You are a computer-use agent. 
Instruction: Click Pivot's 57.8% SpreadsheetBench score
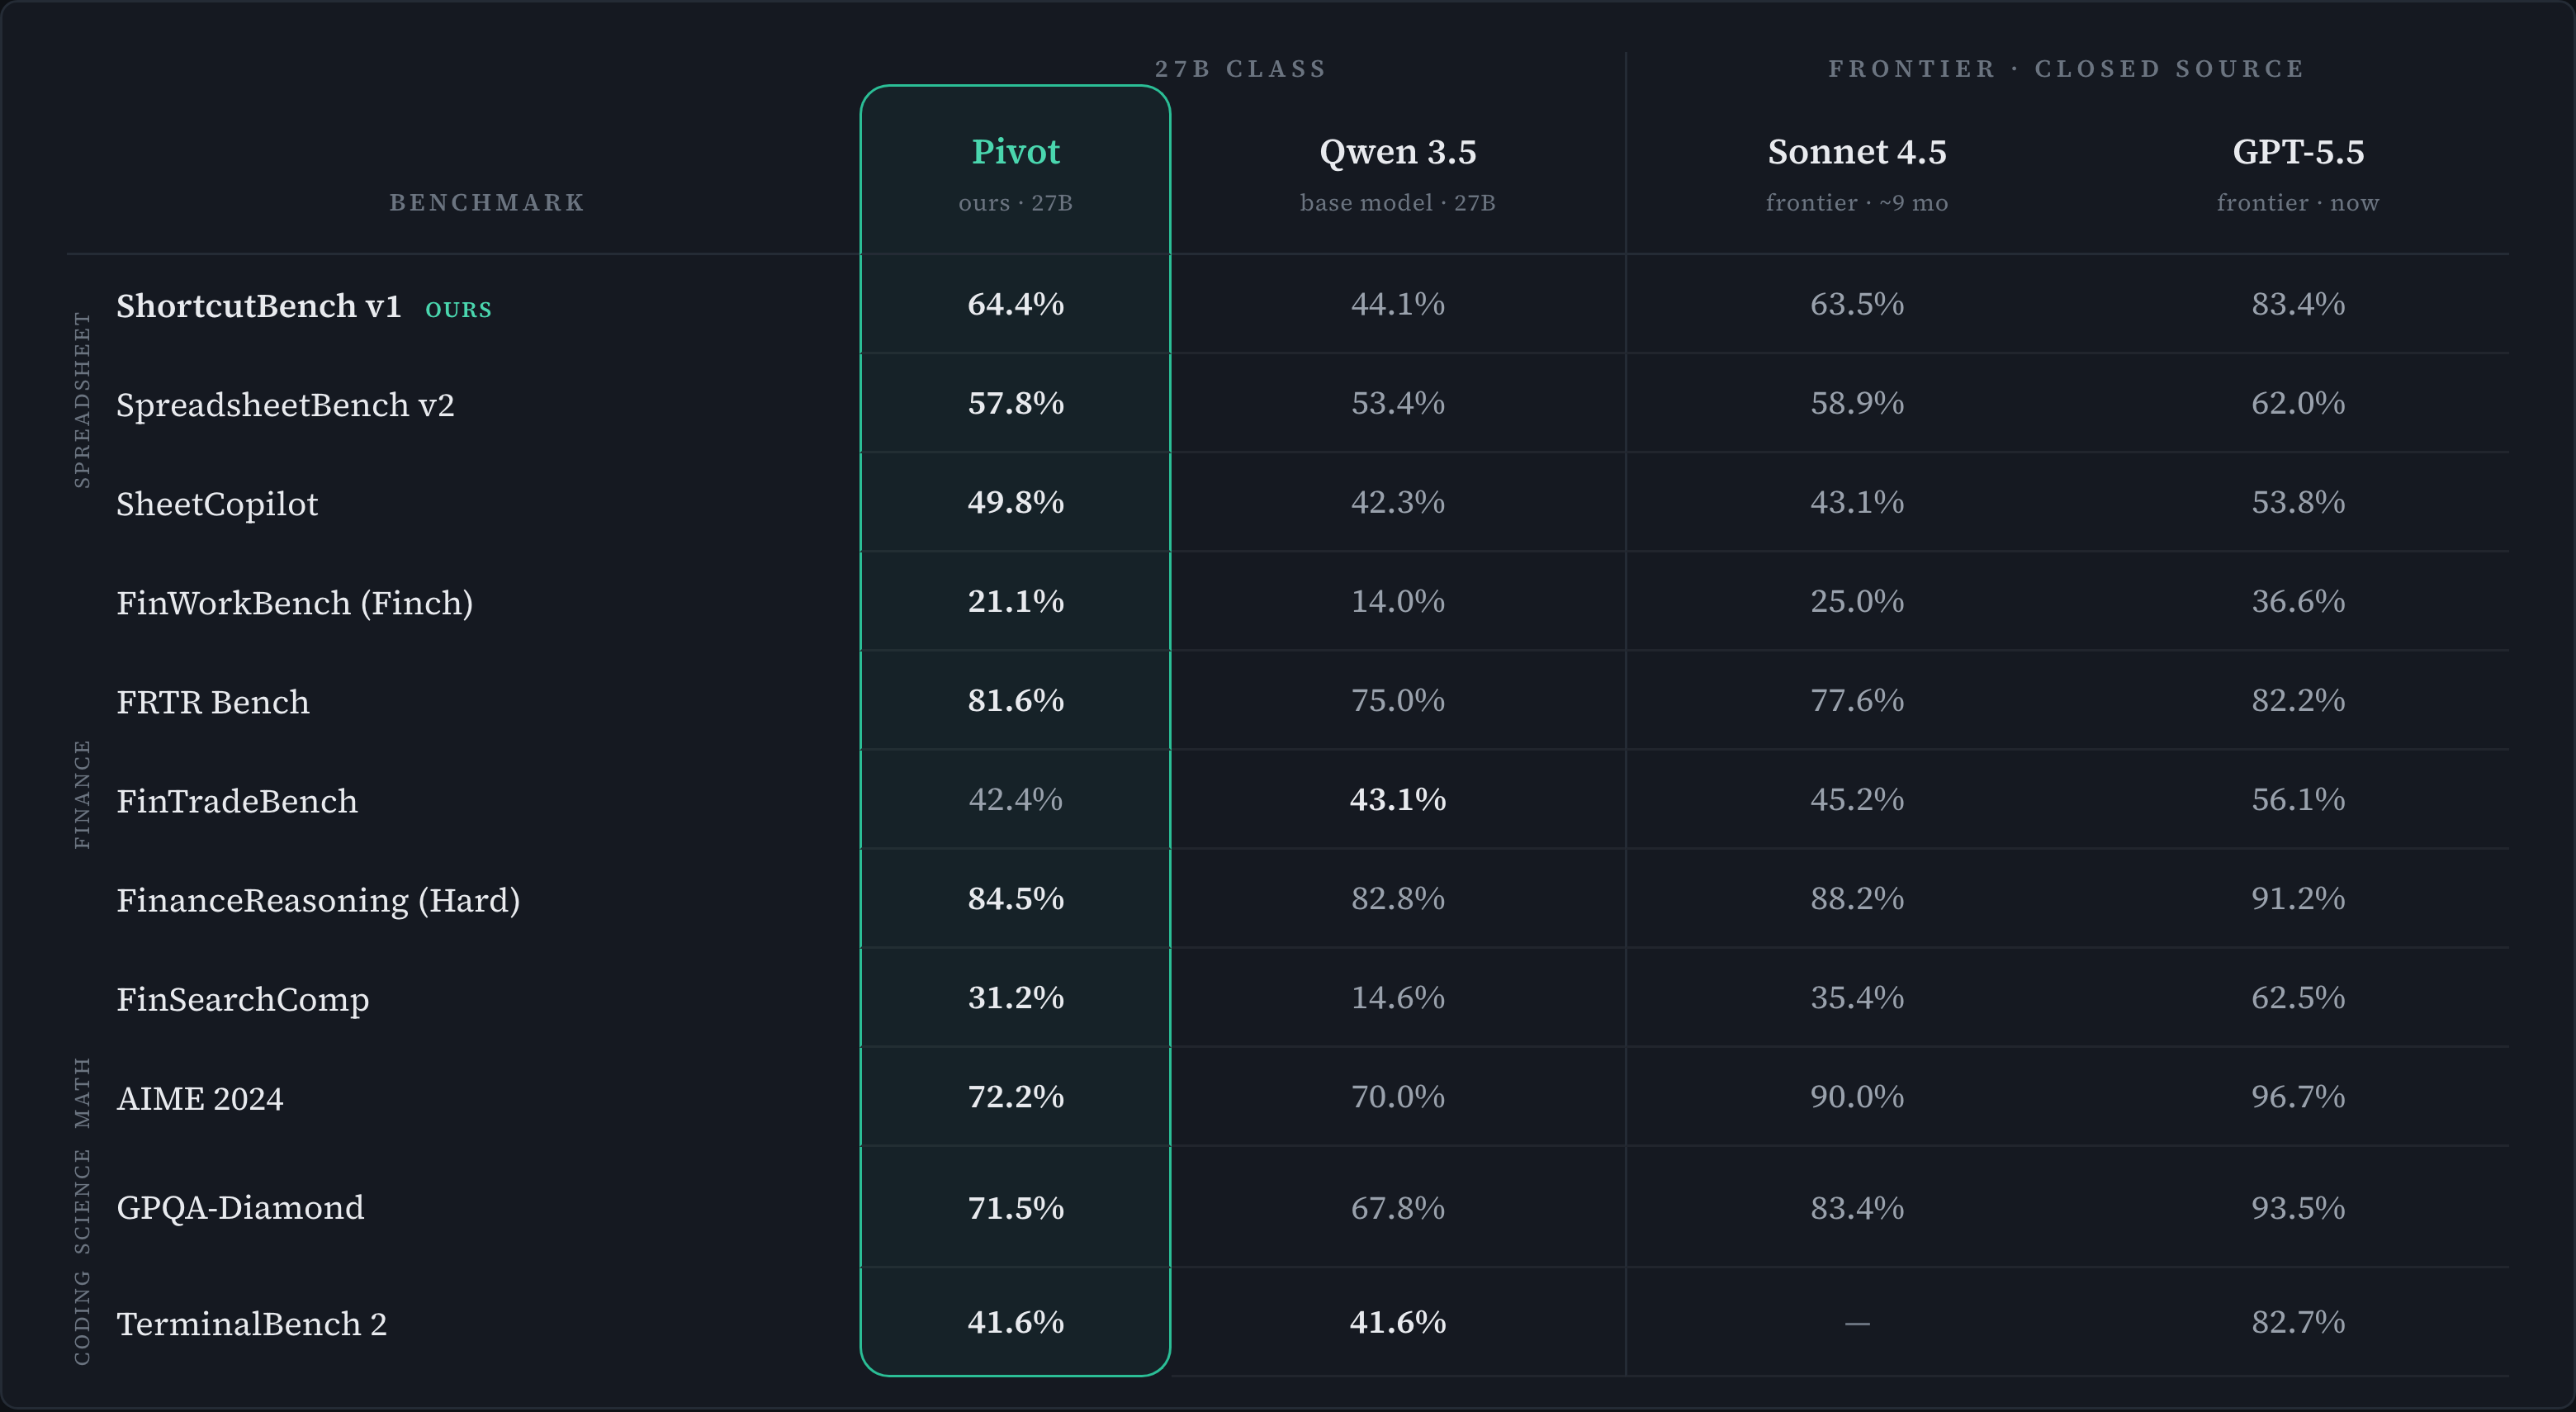[1015, 403]
